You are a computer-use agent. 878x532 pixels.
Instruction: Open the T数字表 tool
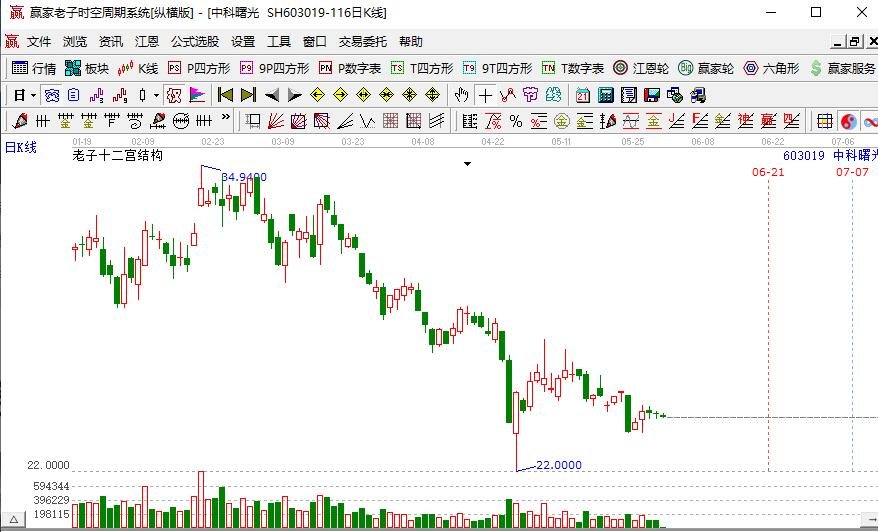[573, 68]
